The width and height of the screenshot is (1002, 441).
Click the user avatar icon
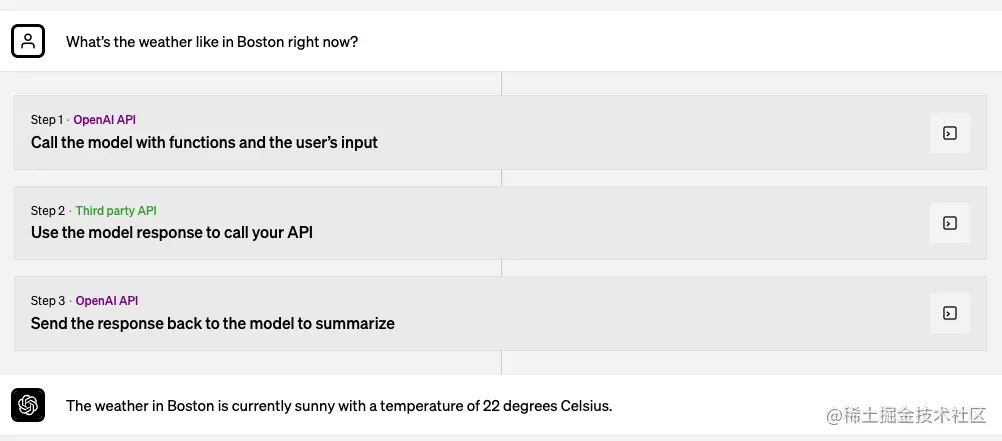(28, 41)
